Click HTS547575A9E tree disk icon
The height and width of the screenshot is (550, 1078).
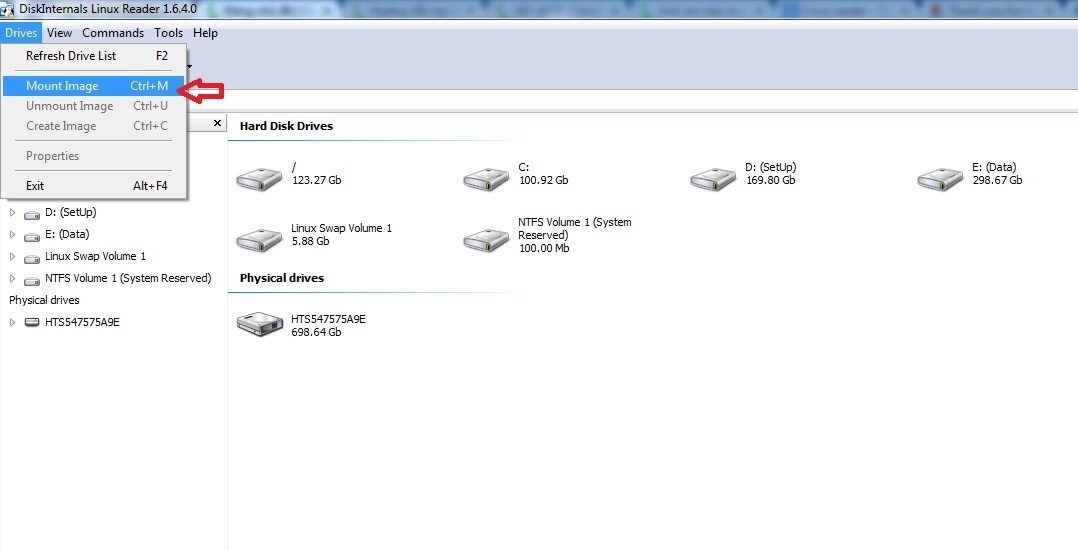click(32, 322)
